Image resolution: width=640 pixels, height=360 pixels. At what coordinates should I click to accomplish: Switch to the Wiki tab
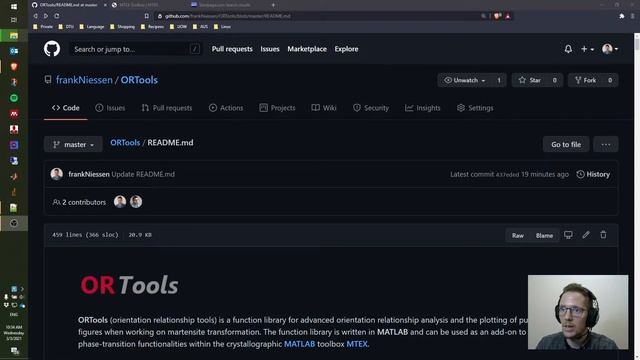(x=324, y=108)
